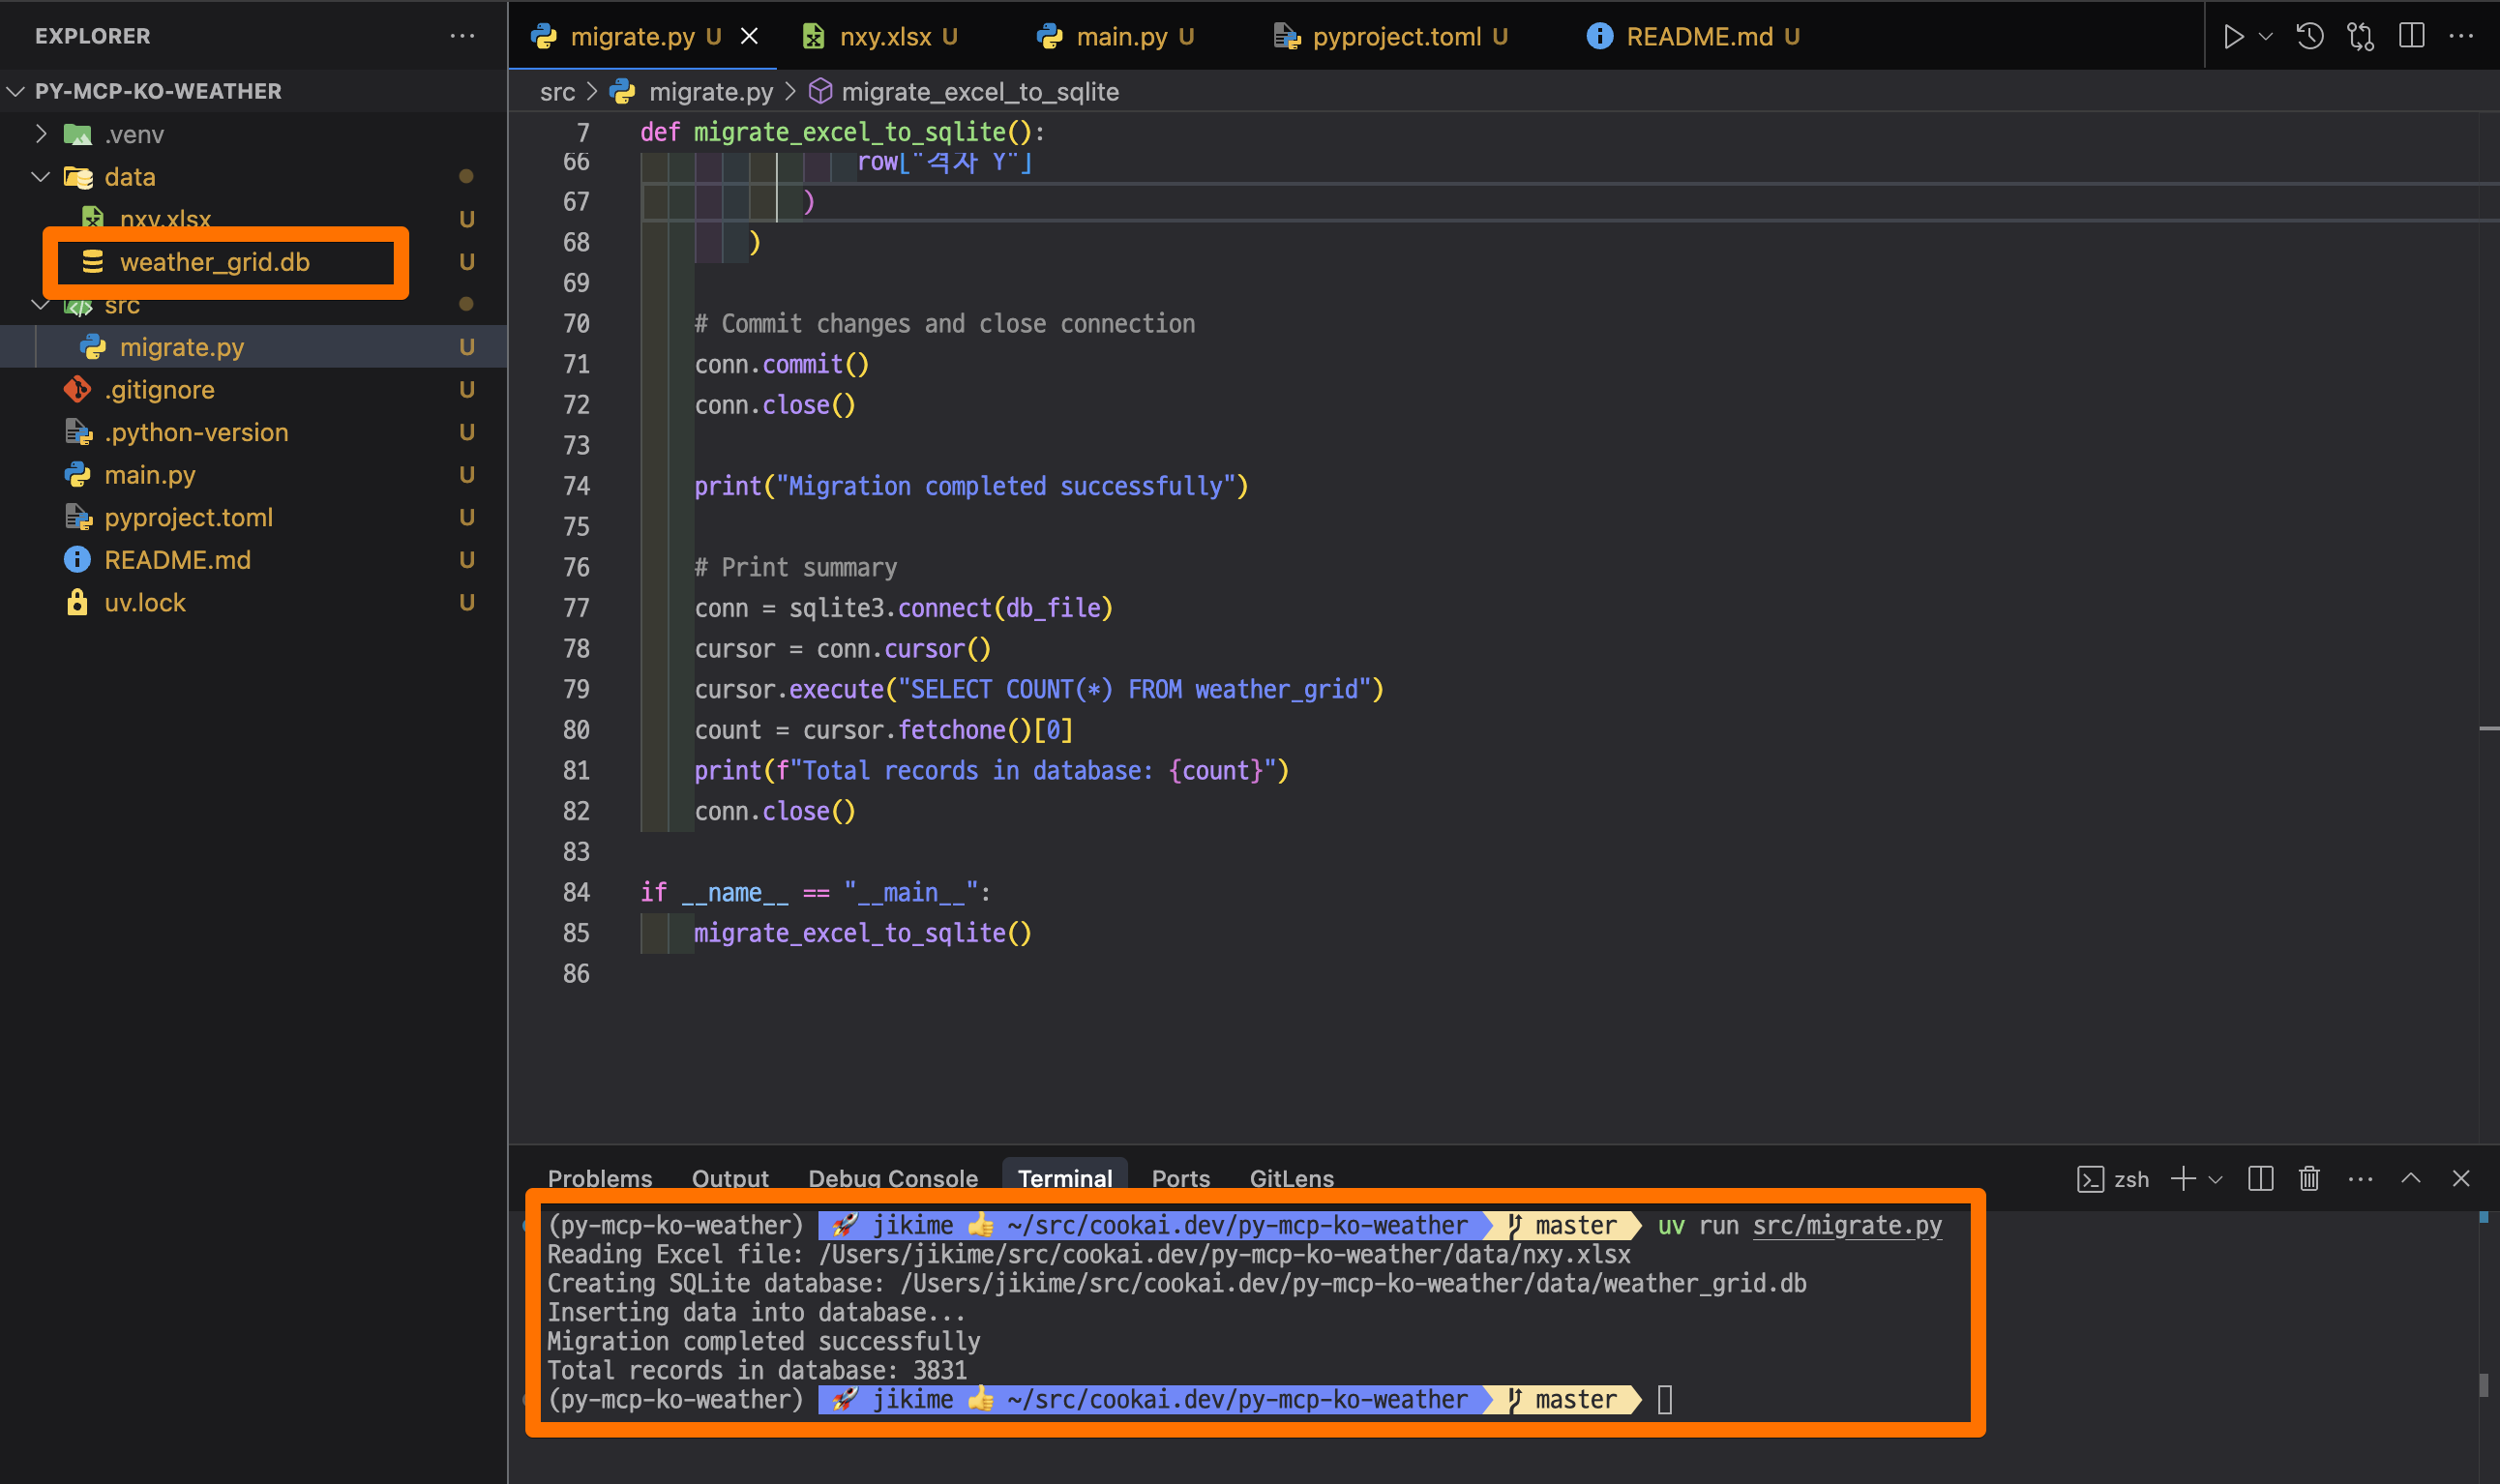The width and height of the screenshot is (2500, 1484).
Task: Open file history timeline icon
Action: coord(2309,37)
